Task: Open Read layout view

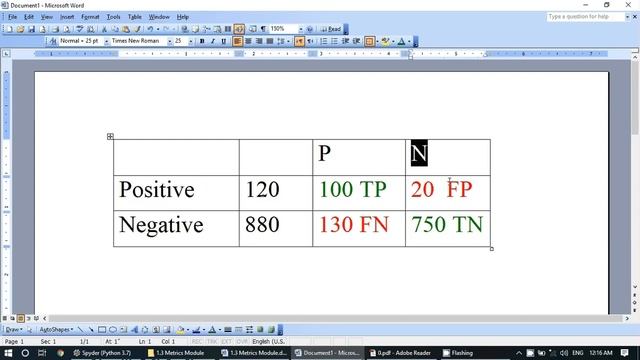Action: pos(331,29)
